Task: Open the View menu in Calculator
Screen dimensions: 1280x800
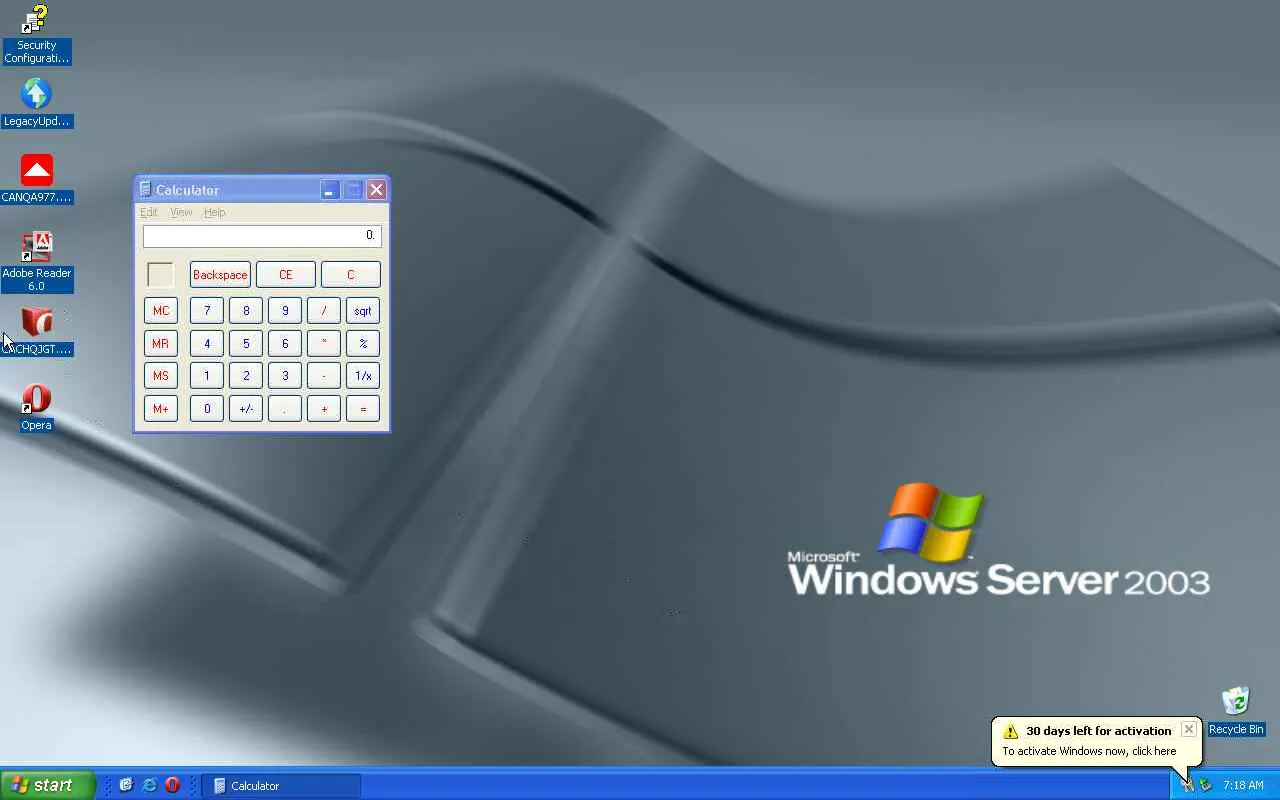Action: 181,212
